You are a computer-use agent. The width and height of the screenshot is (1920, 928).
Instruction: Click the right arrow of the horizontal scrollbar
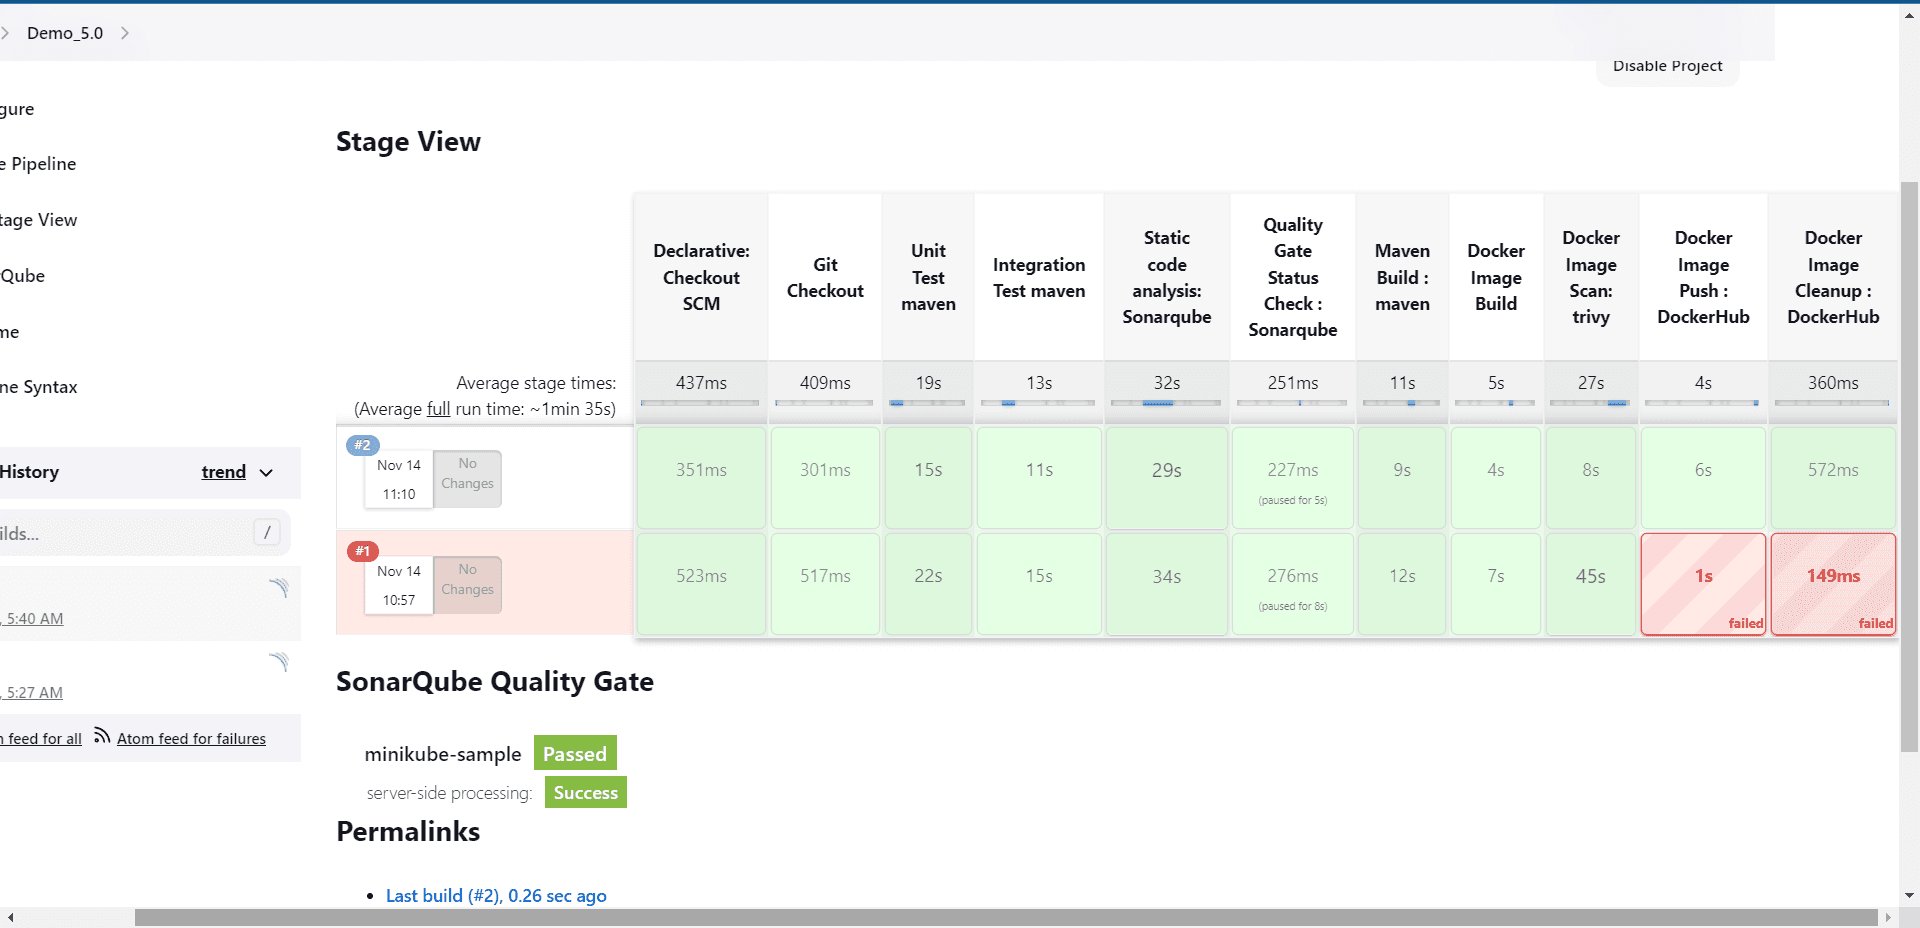pyautogui.click(x=1888, y=918)
